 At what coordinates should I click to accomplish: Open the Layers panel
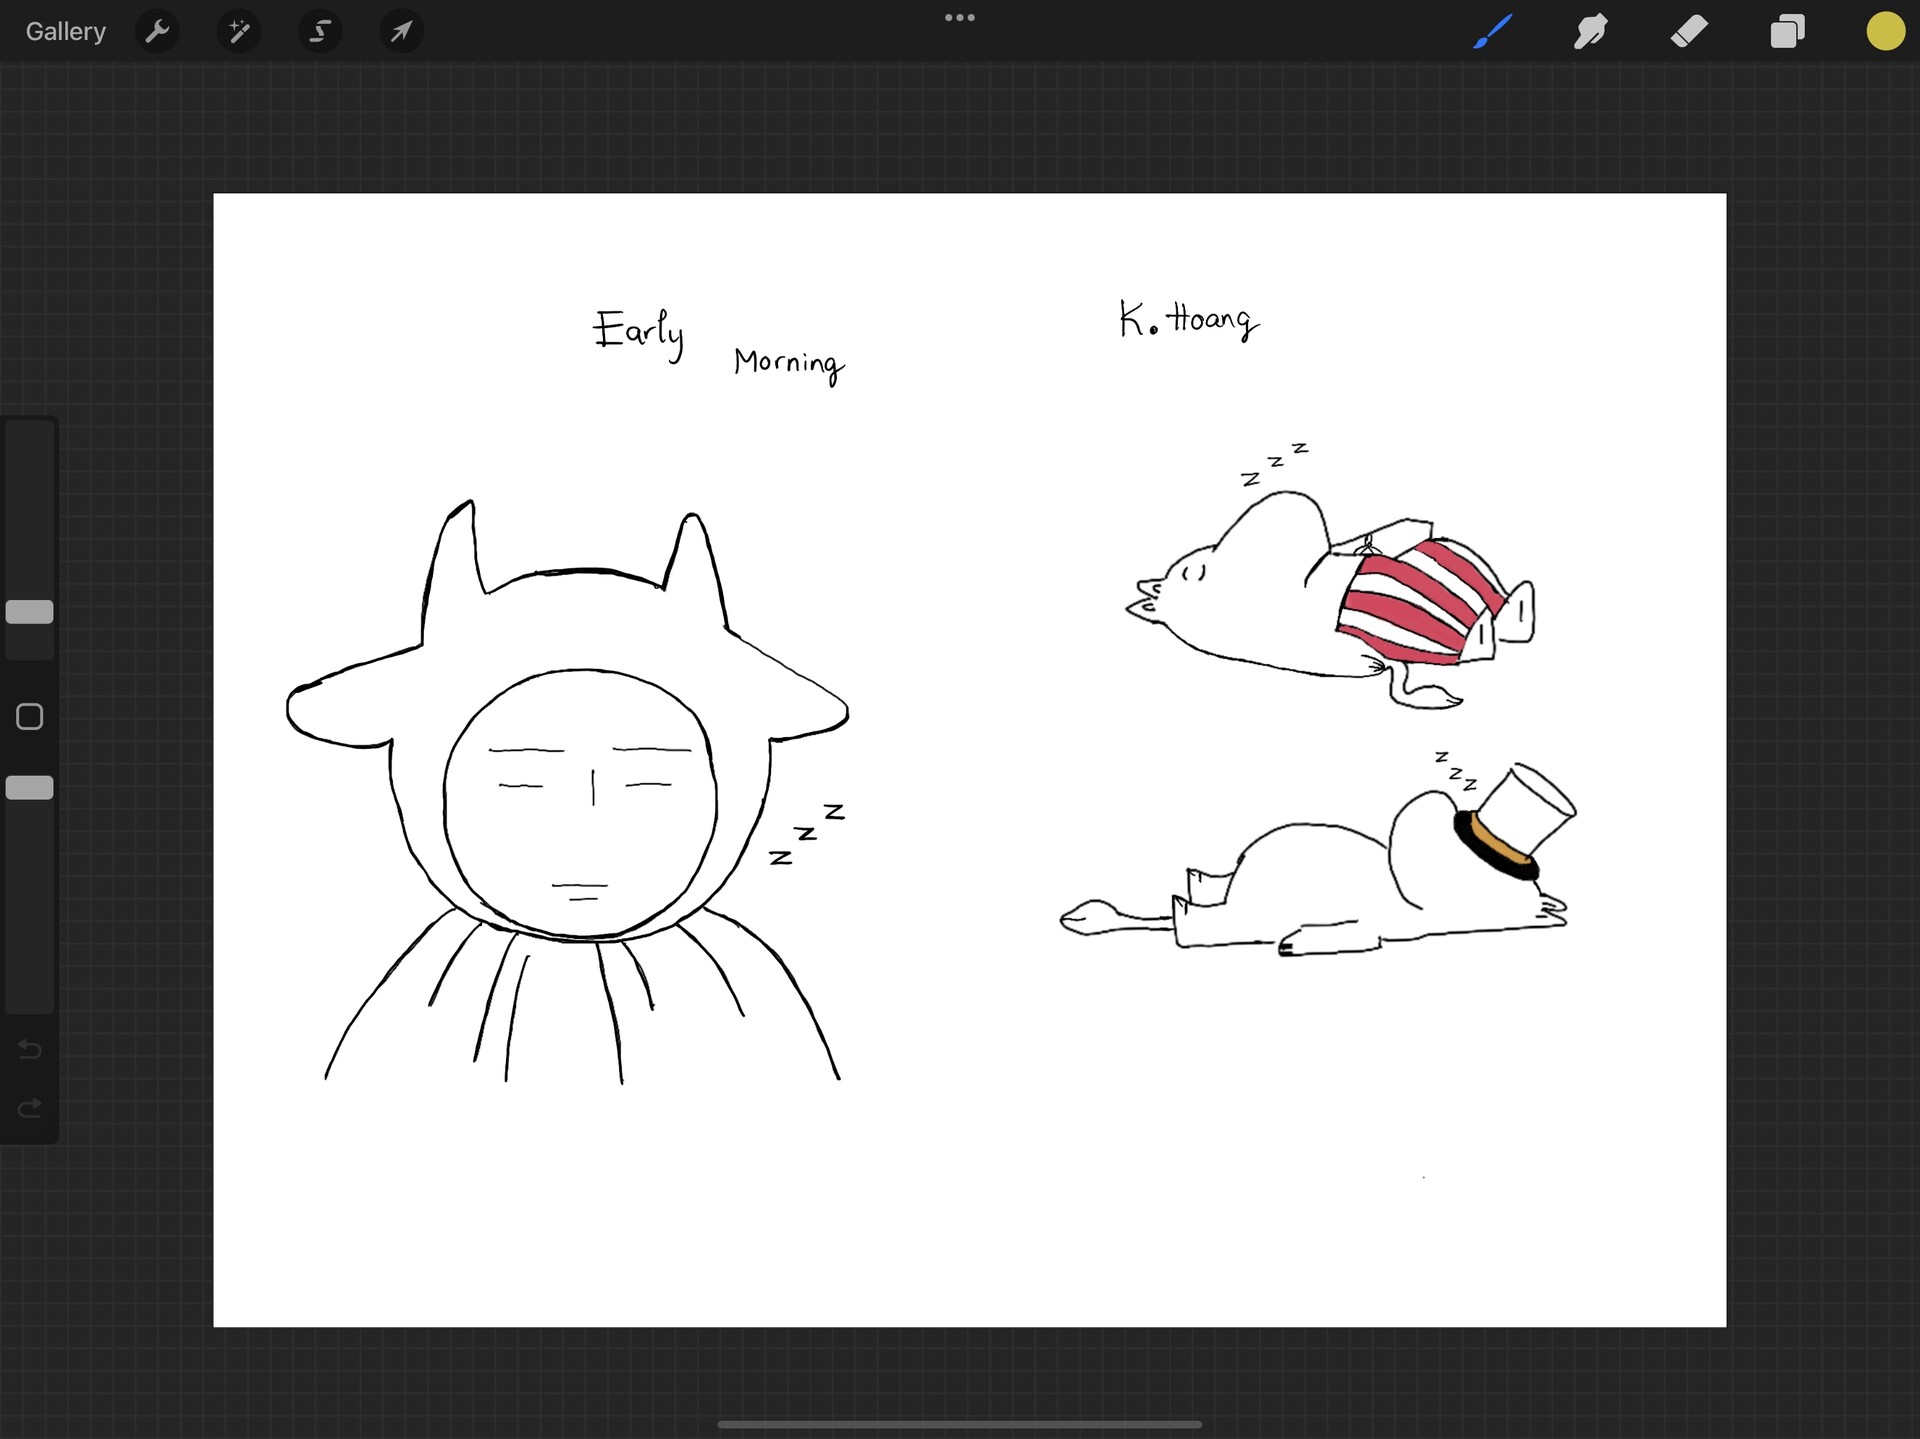click(x=1787, y=32)
